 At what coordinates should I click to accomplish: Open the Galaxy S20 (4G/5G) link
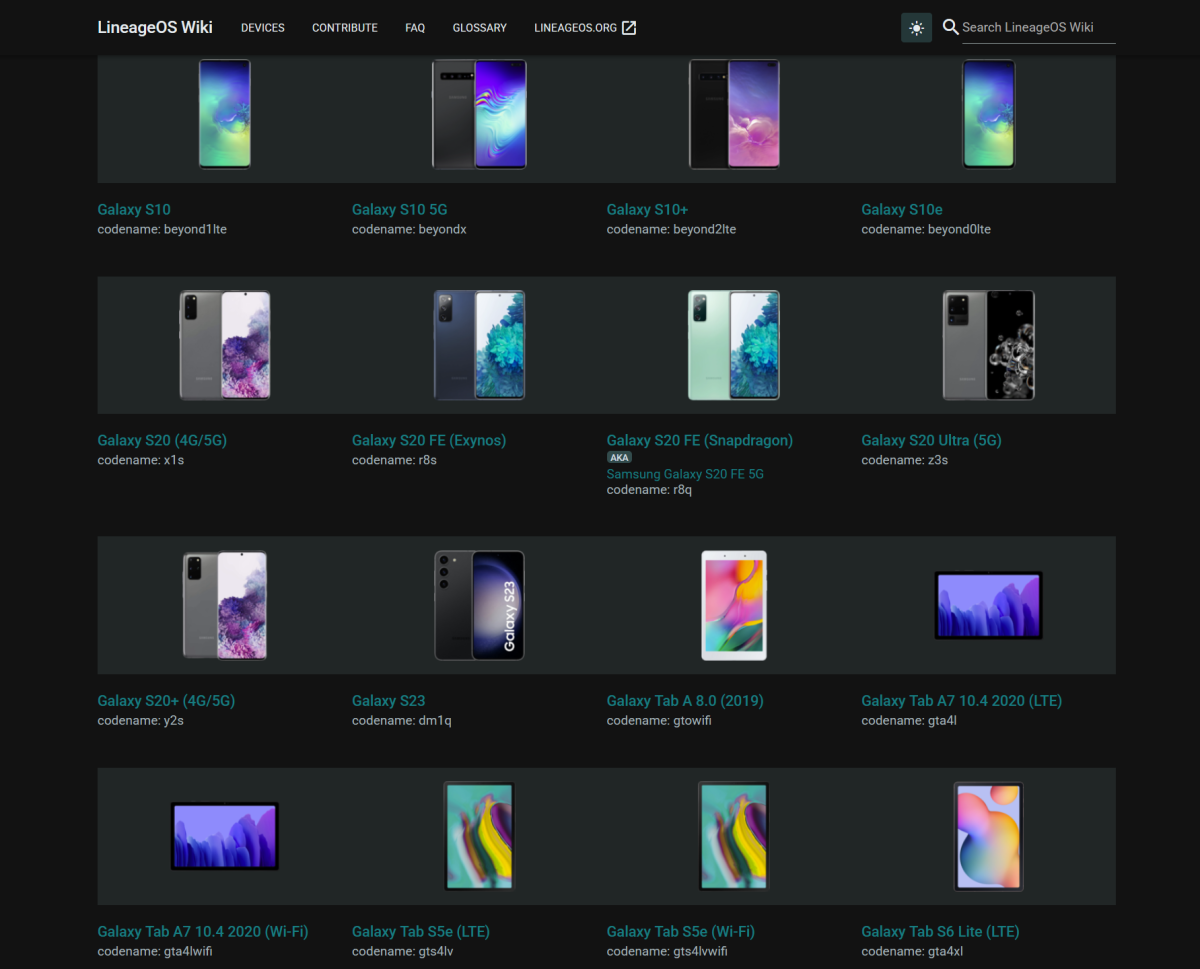162,440
